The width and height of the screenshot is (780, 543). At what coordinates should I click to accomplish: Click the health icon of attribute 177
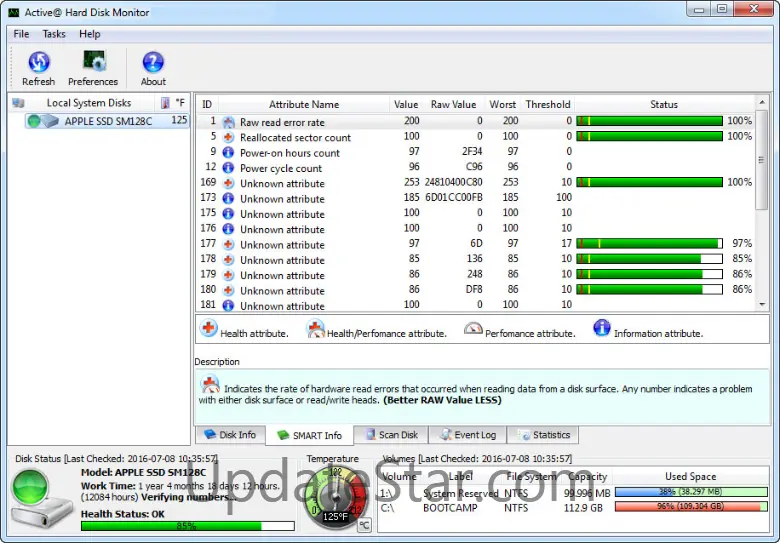tap(228, 245)
